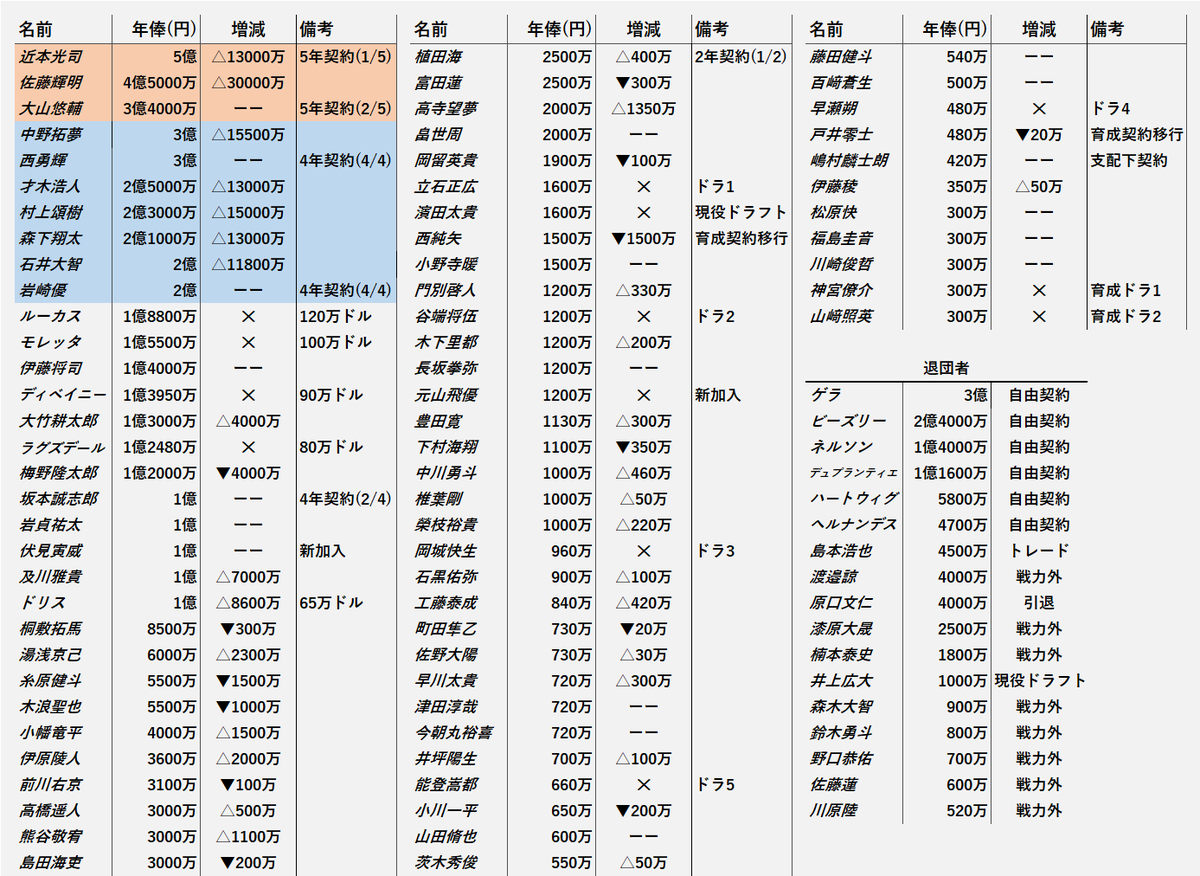Click the note "4年契約(2/4)"
This screenshot has height=876, width=1200.
[x=344, y=499]
